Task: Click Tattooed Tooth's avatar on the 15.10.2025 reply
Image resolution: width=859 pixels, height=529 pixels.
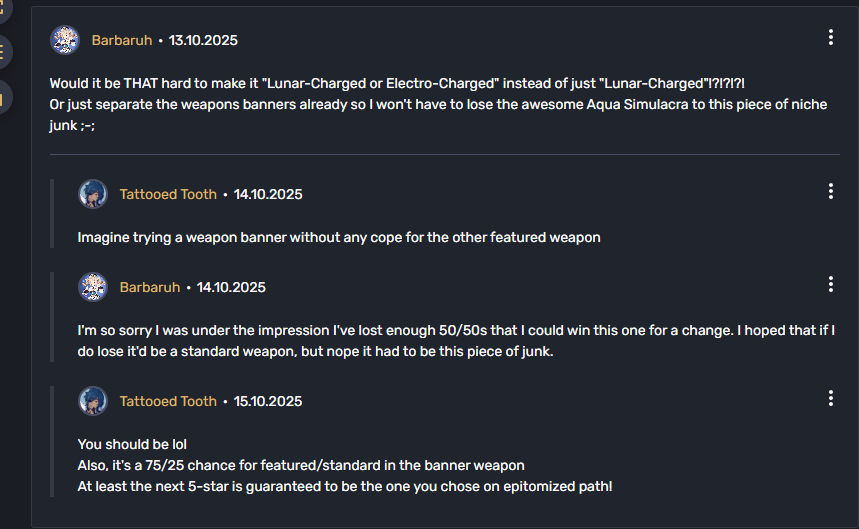Action: 93,401
